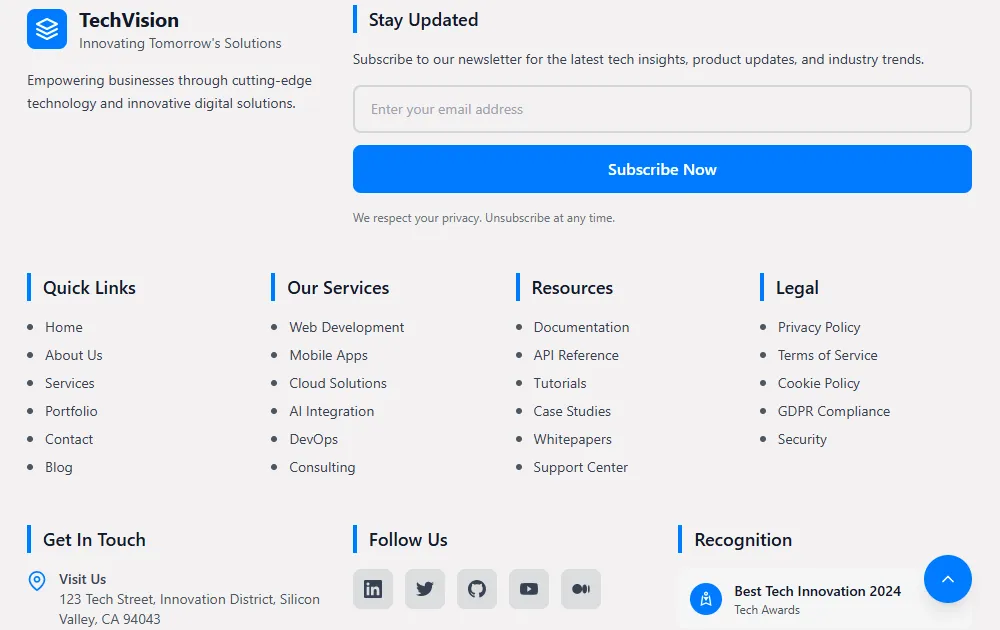Focus the email address input field
Viewport: 1000px width, 630px height.
click(662, 109)
